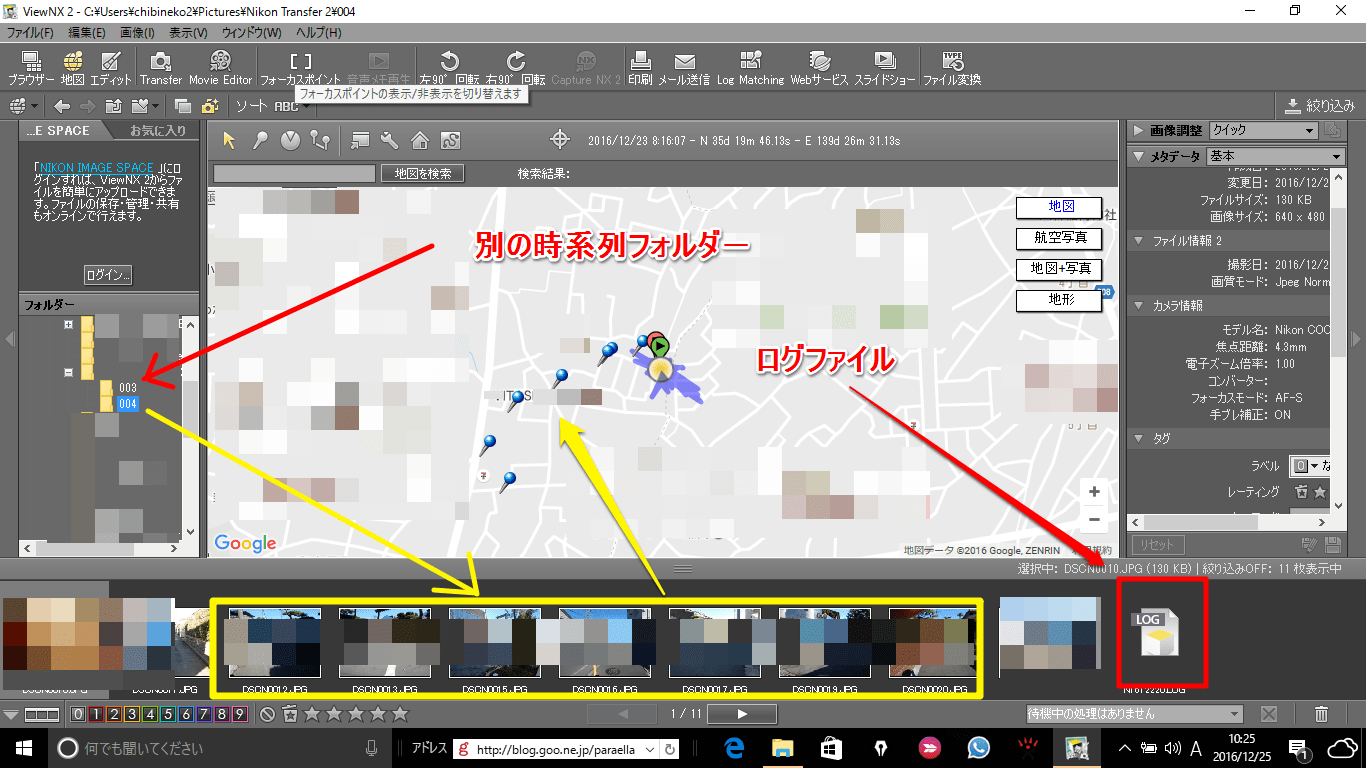Open the エディット (Edit) workspace icon
This screenshot has width=1366, height=768.
pyautogui.click(x=111, y=67)
